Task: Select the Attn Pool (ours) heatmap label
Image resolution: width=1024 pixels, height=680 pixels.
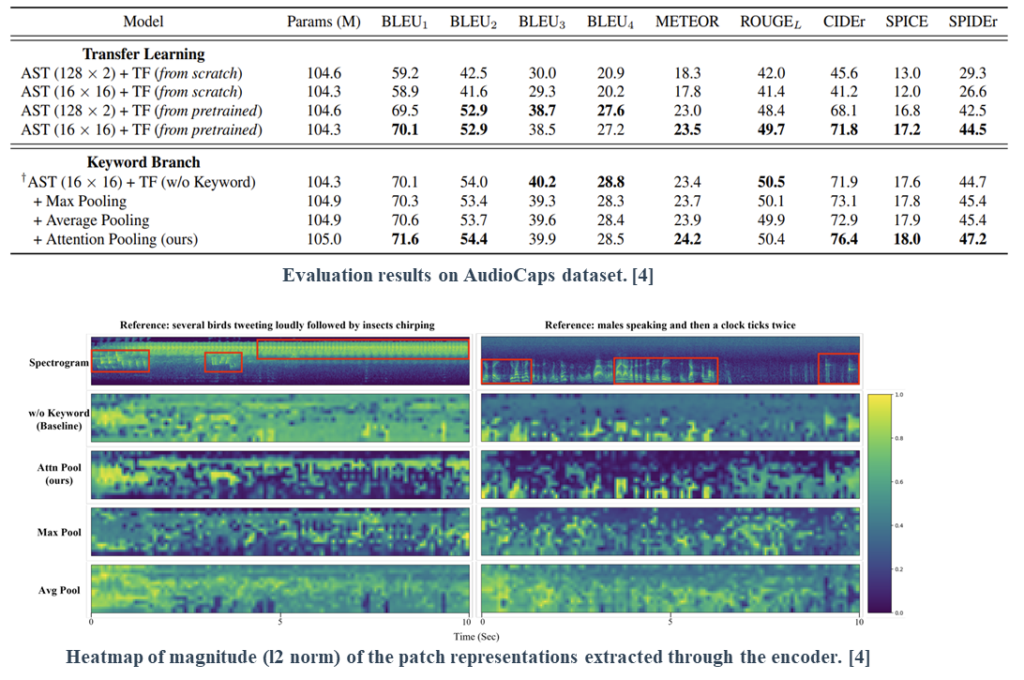Action: (56, 473)
